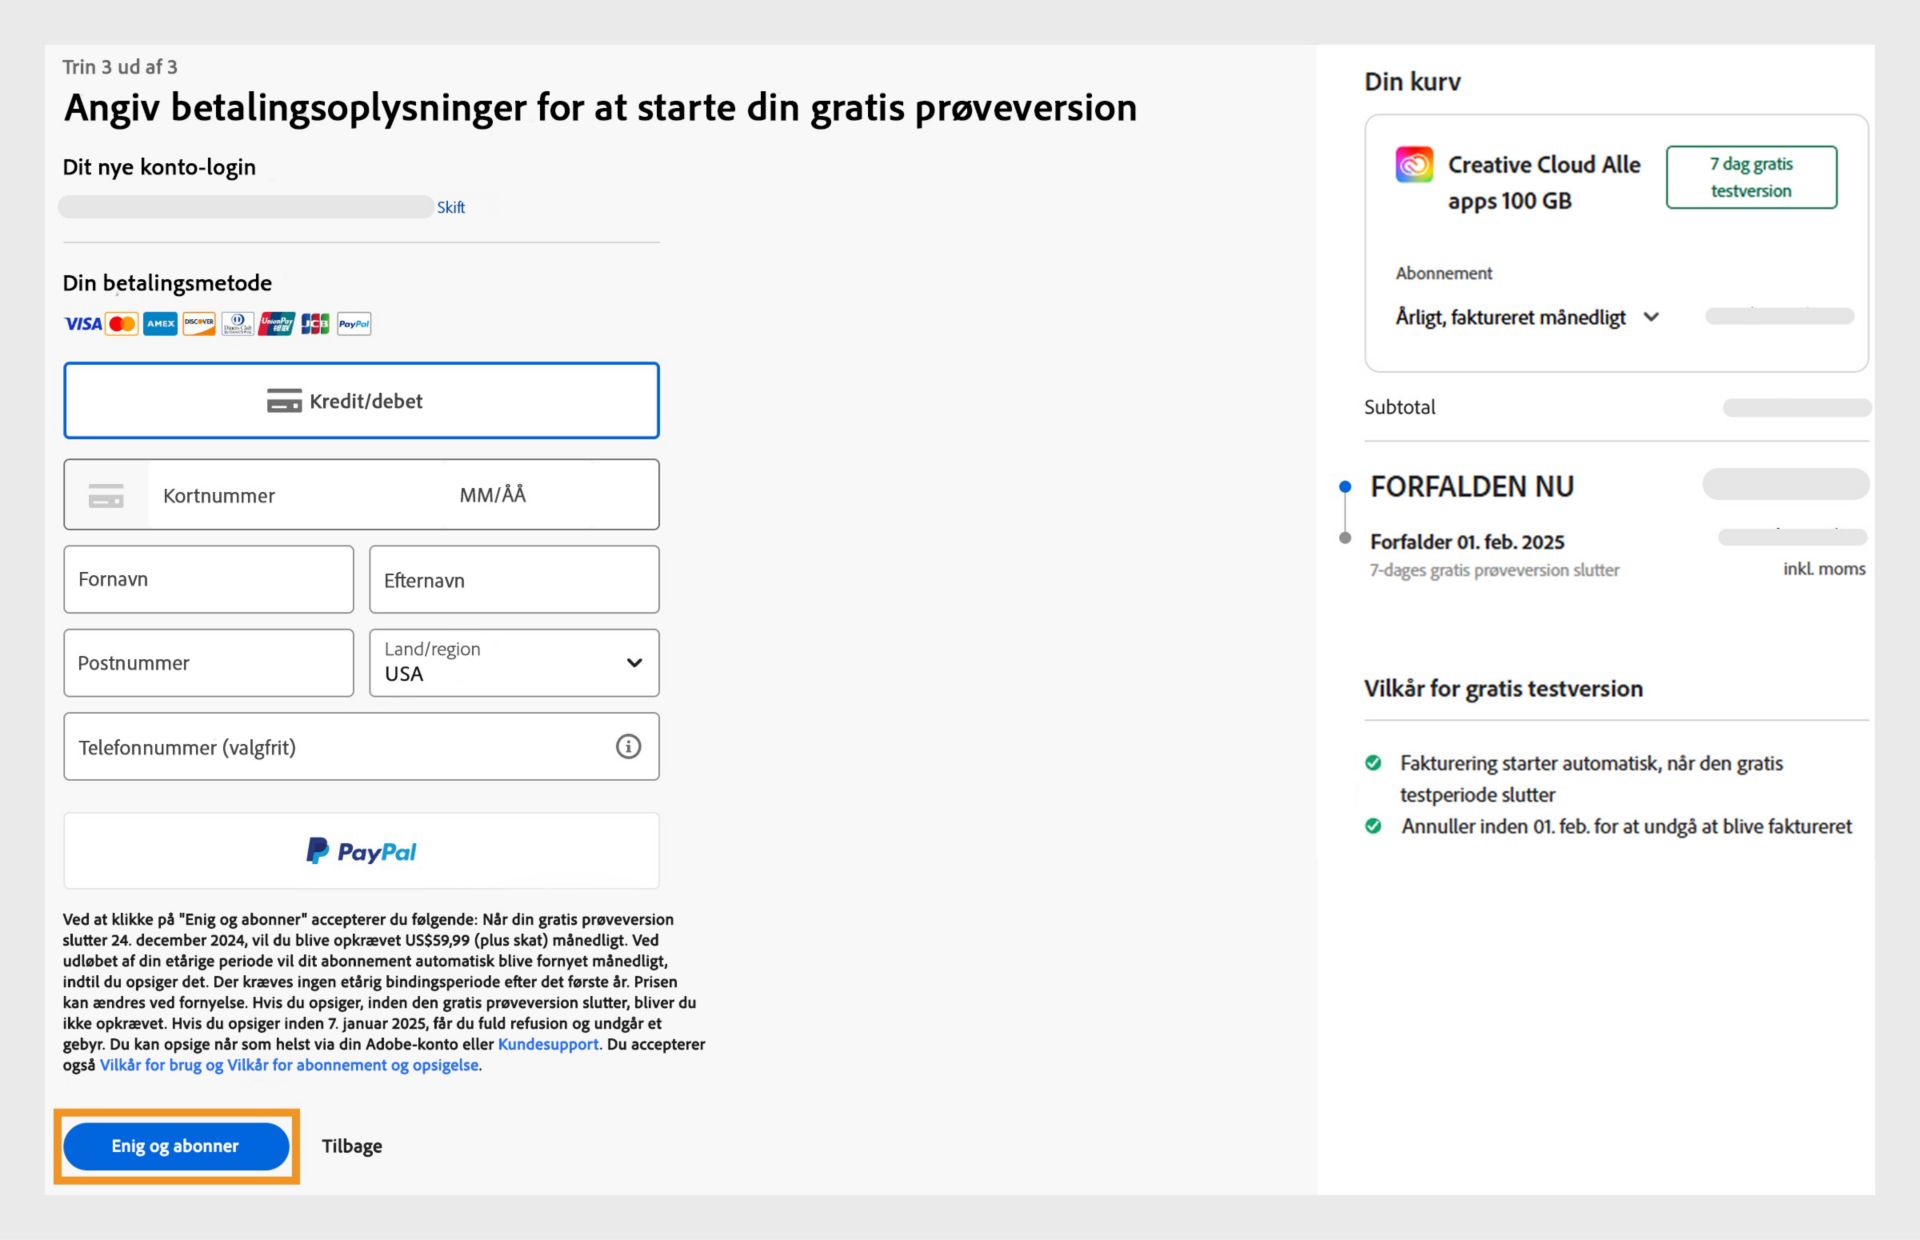
Task: Focus the Telefonnummer (valgfrit) field
Action: (361, 746)
